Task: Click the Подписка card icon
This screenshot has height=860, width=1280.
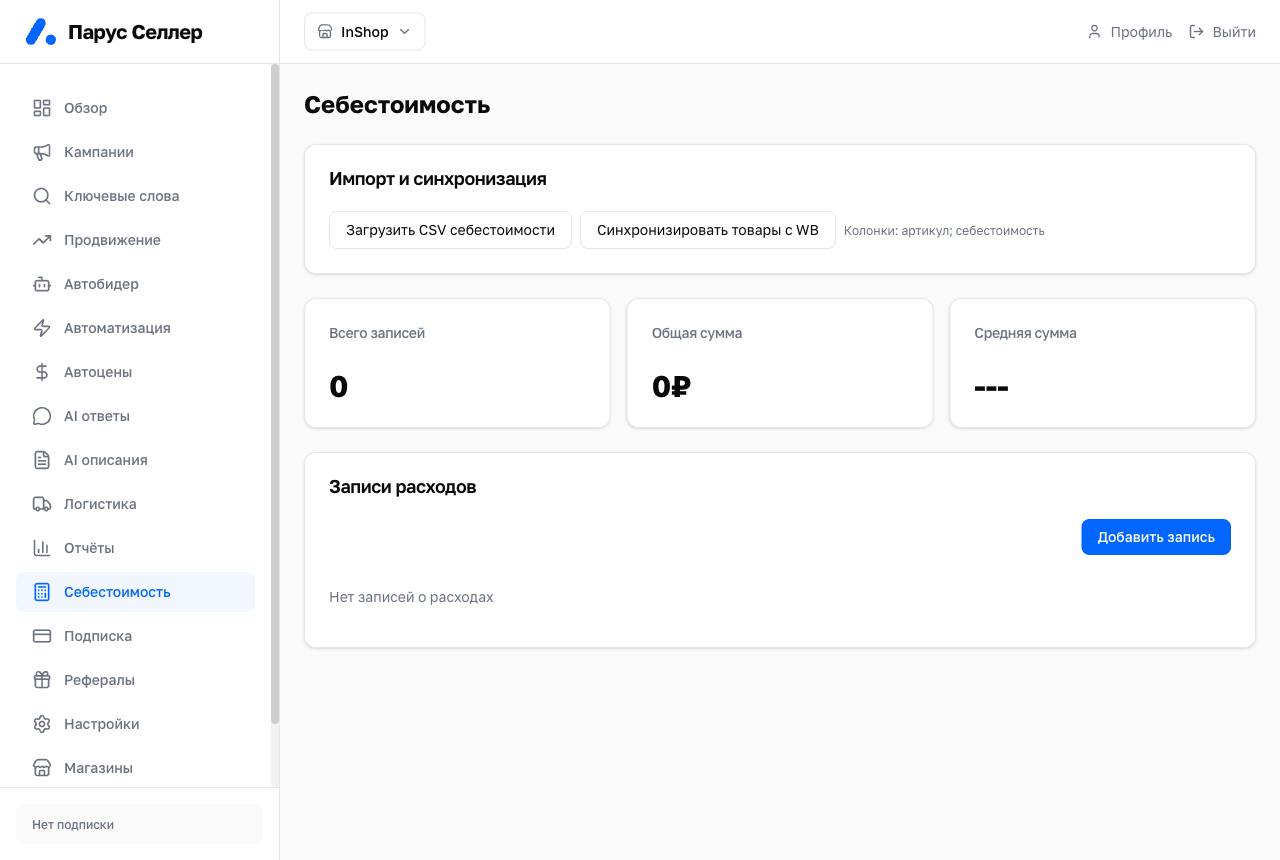Action: [42, 636]
